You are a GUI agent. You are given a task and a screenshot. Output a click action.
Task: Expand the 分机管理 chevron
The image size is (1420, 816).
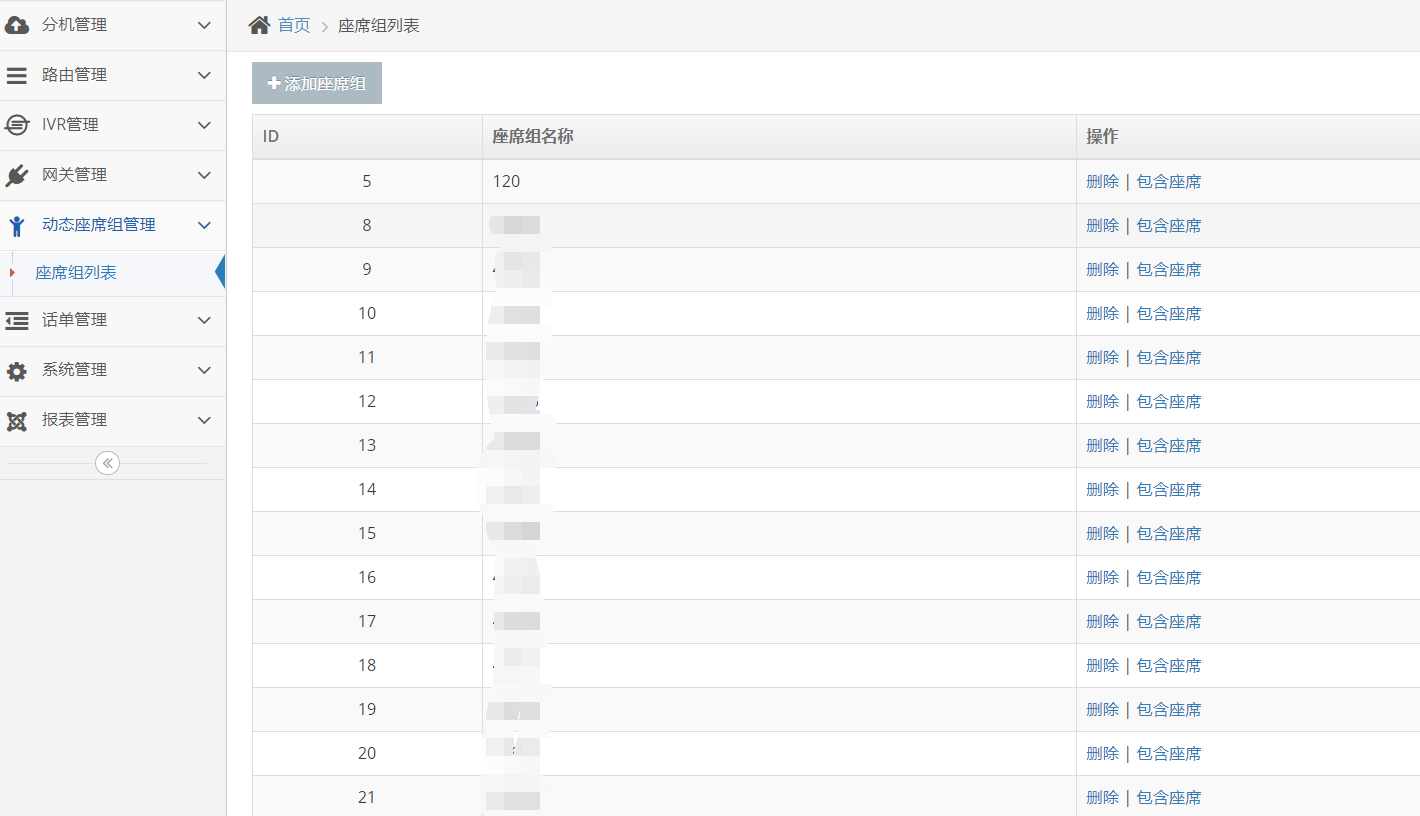tap(204, 25)
